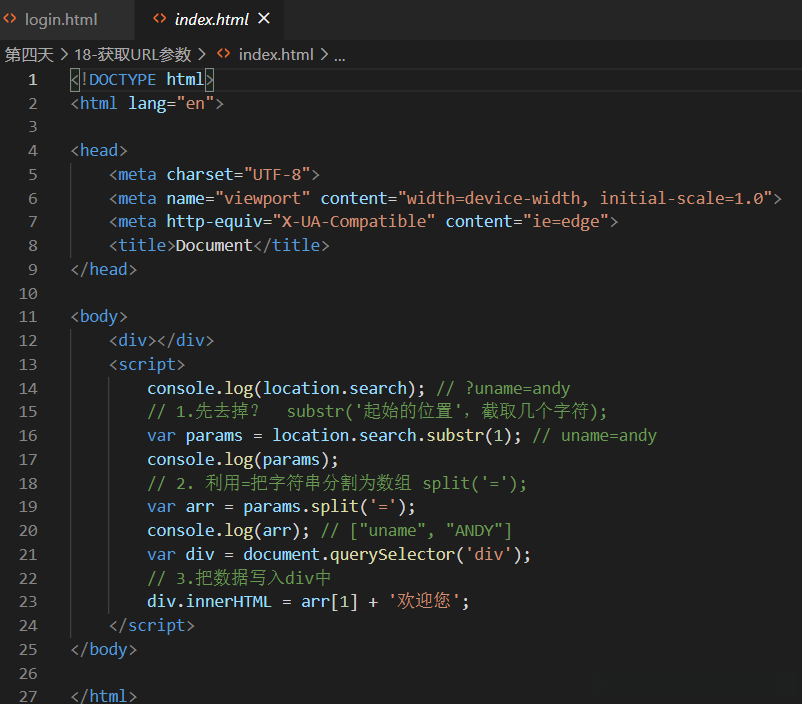Select the index.html editor tab
The height and width of the screenshot is (704, 802).
[211, 19]
